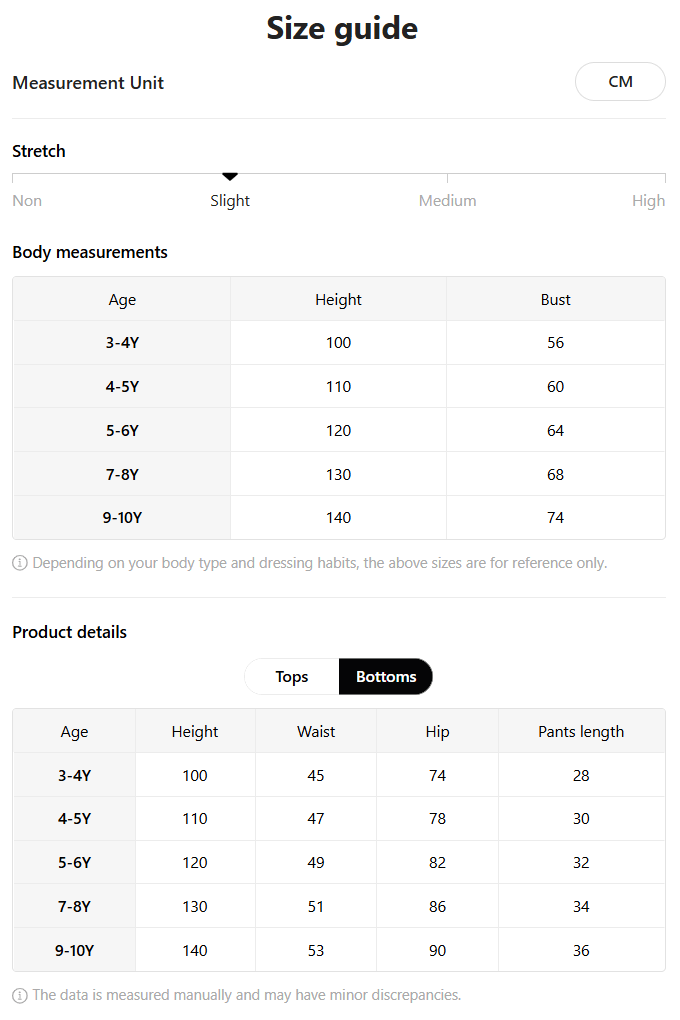Viewport: 680px width, 1020px height.
Task: Click the Height header in Body measurements table
Action: click(338, 299)
